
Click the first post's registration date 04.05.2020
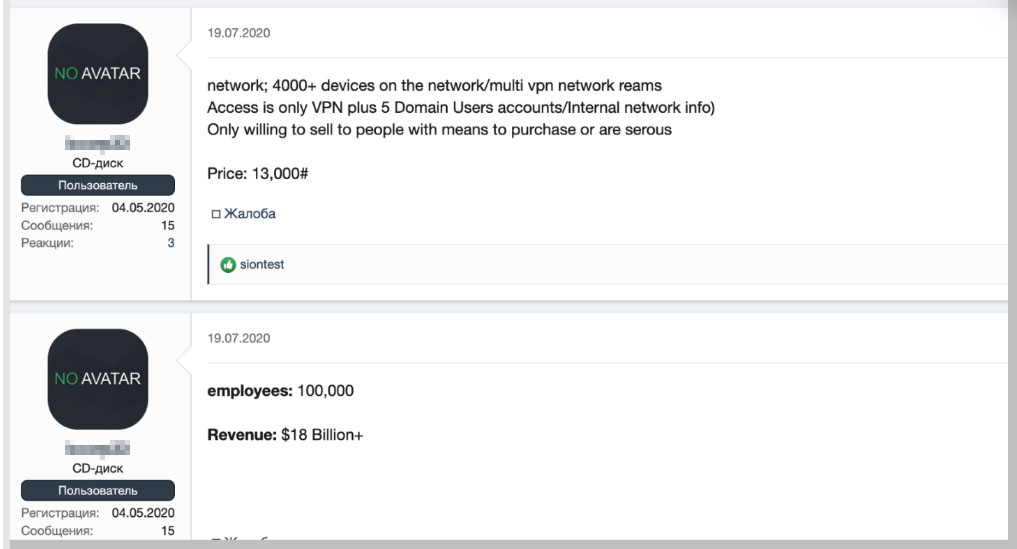tap(143, 208)
